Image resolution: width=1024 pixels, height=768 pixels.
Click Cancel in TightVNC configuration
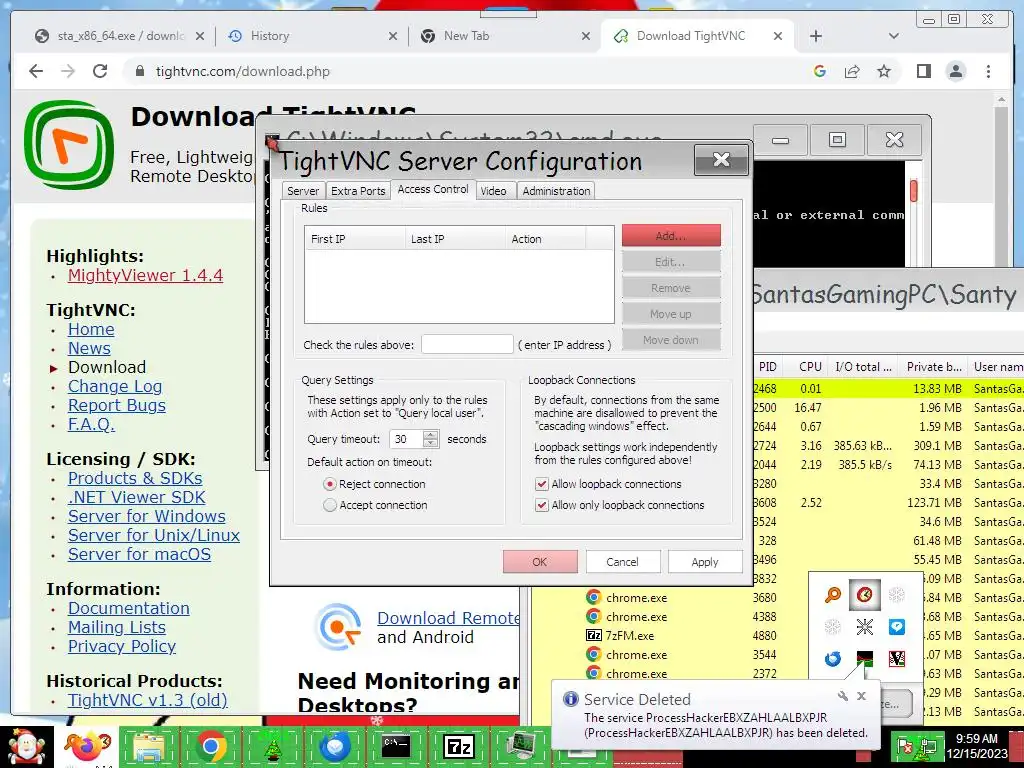[x=622, y=562]
